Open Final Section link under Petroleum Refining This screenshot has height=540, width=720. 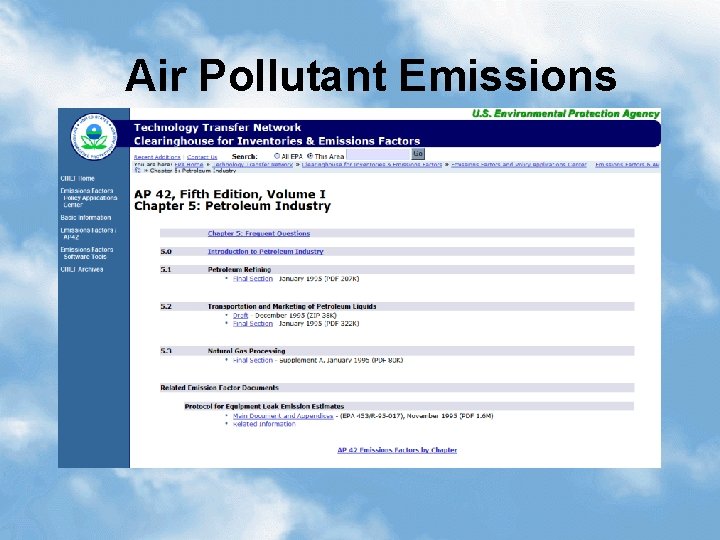(x=253, y=279)
